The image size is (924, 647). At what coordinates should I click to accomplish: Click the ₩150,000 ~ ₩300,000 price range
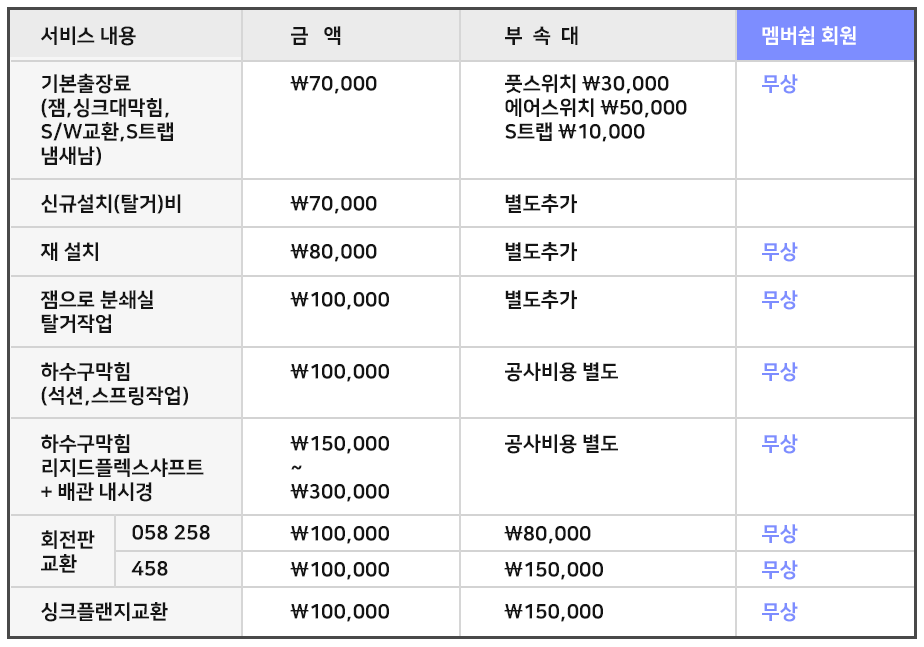340,467
